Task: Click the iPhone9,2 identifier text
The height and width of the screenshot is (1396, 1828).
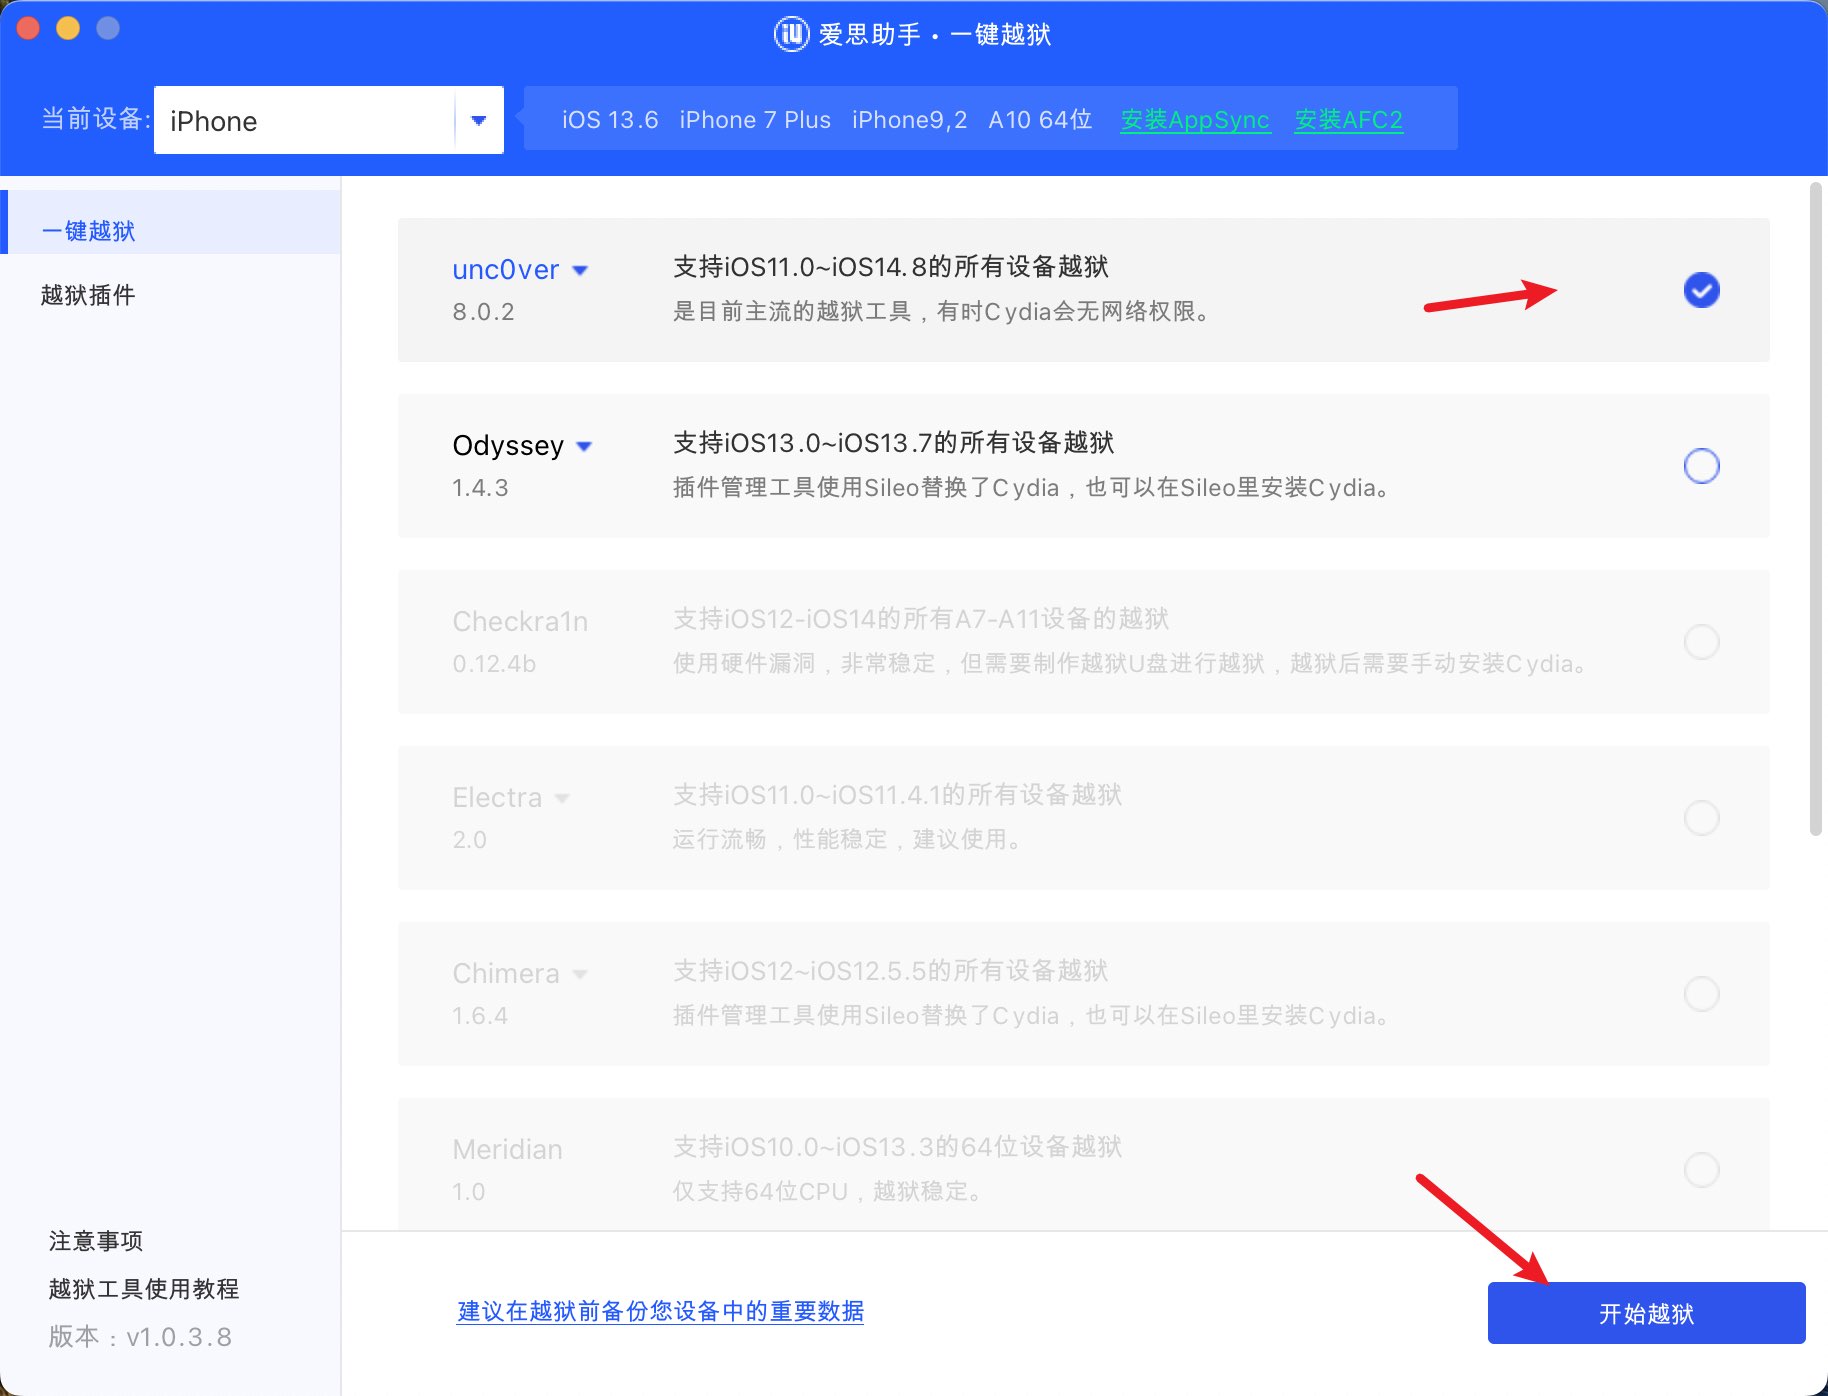Action: [910, 120]
